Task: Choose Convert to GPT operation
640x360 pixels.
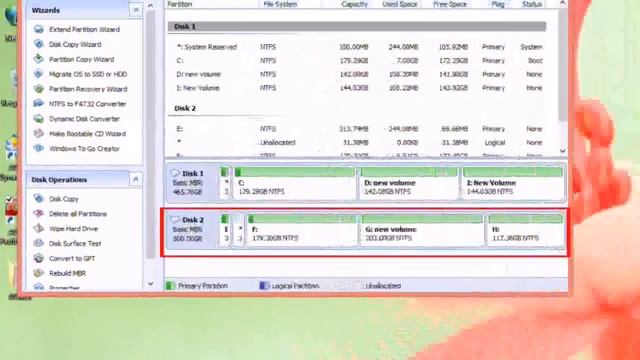Action: click(x=72, y=259)
